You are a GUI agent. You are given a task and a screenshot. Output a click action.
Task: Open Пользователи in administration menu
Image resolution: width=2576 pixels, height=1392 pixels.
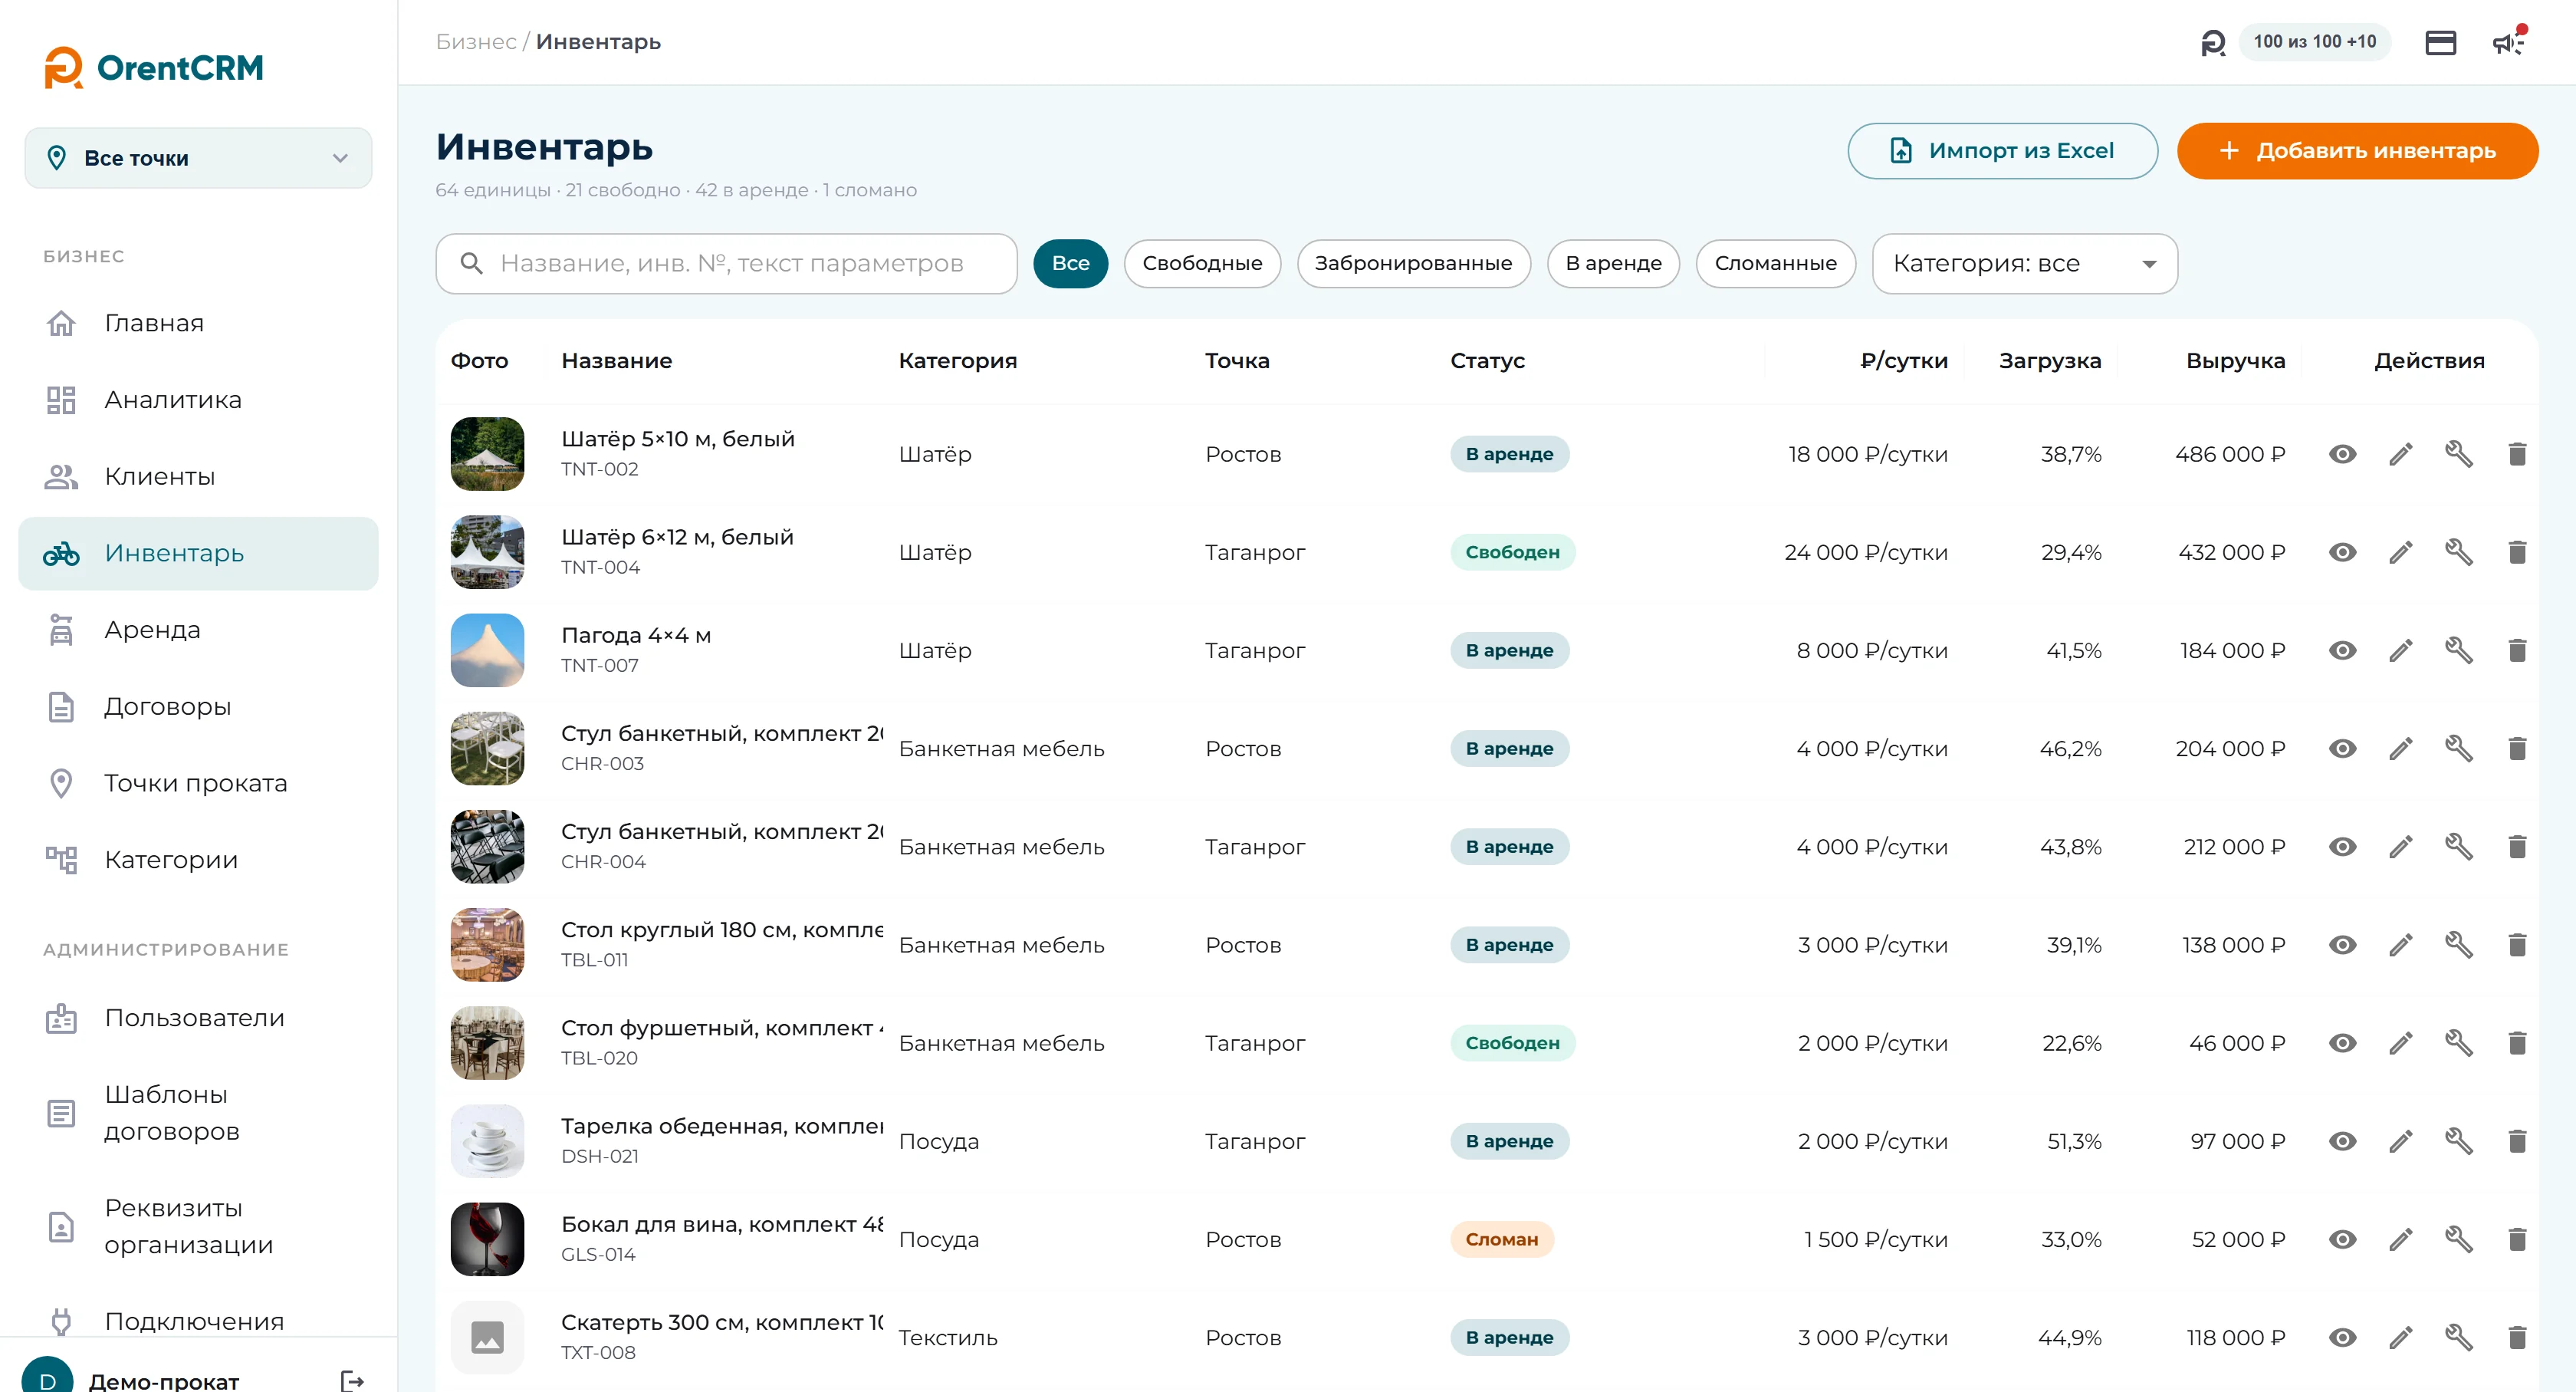(198, 1018)
